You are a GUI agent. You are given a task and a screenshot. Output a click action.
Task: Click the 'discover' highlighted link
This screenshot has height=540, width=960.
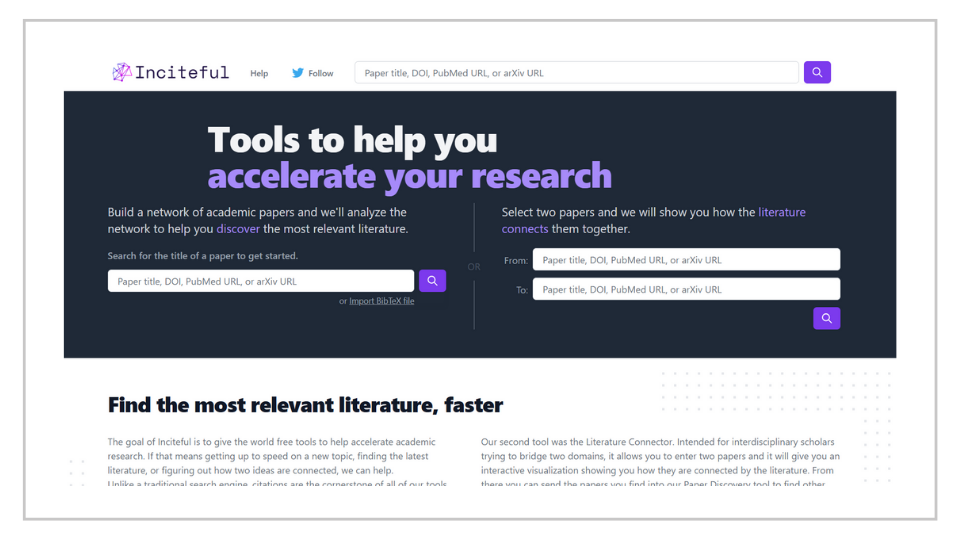pyautogui.click(x=238, y=228)
